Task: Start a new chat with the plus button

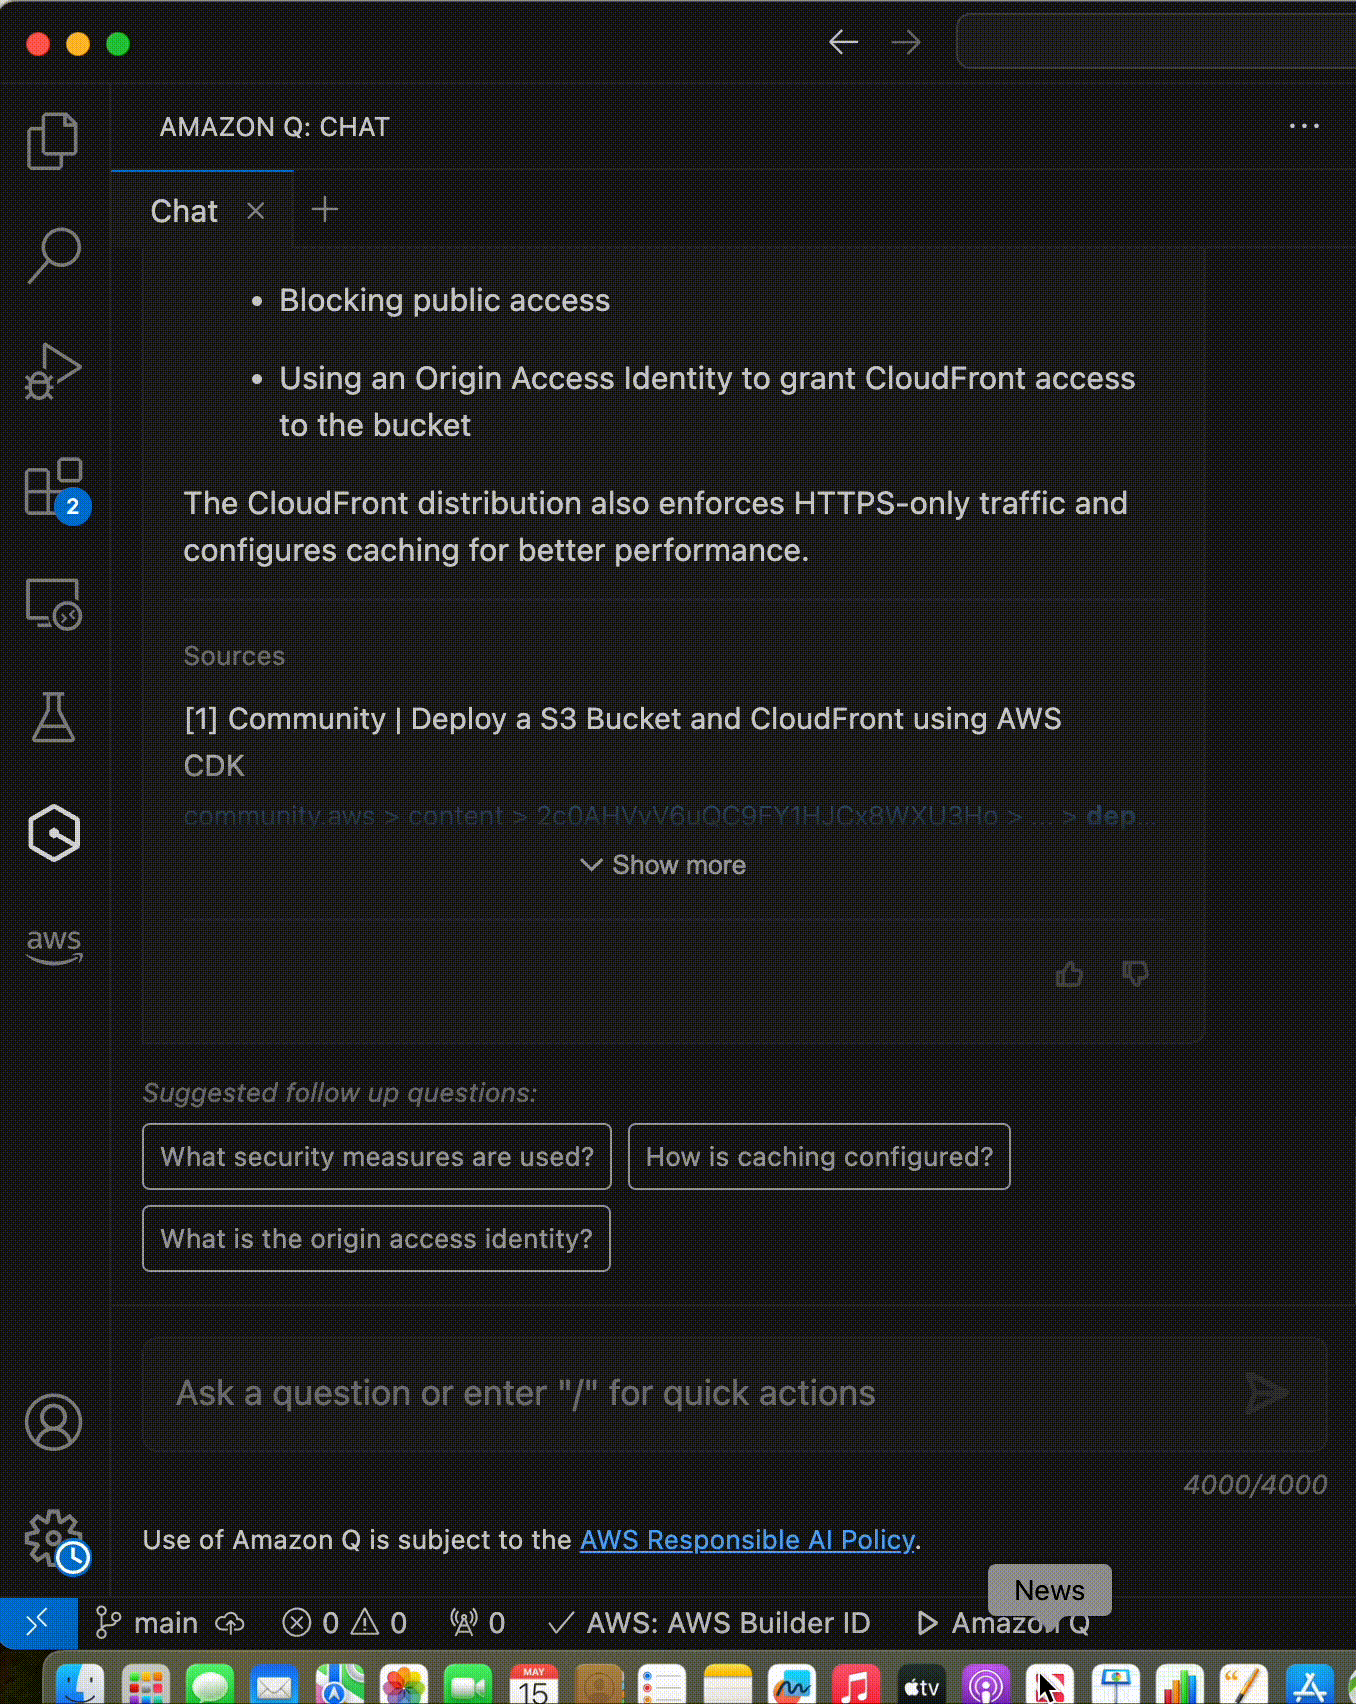Action: [x=323, y=210]
